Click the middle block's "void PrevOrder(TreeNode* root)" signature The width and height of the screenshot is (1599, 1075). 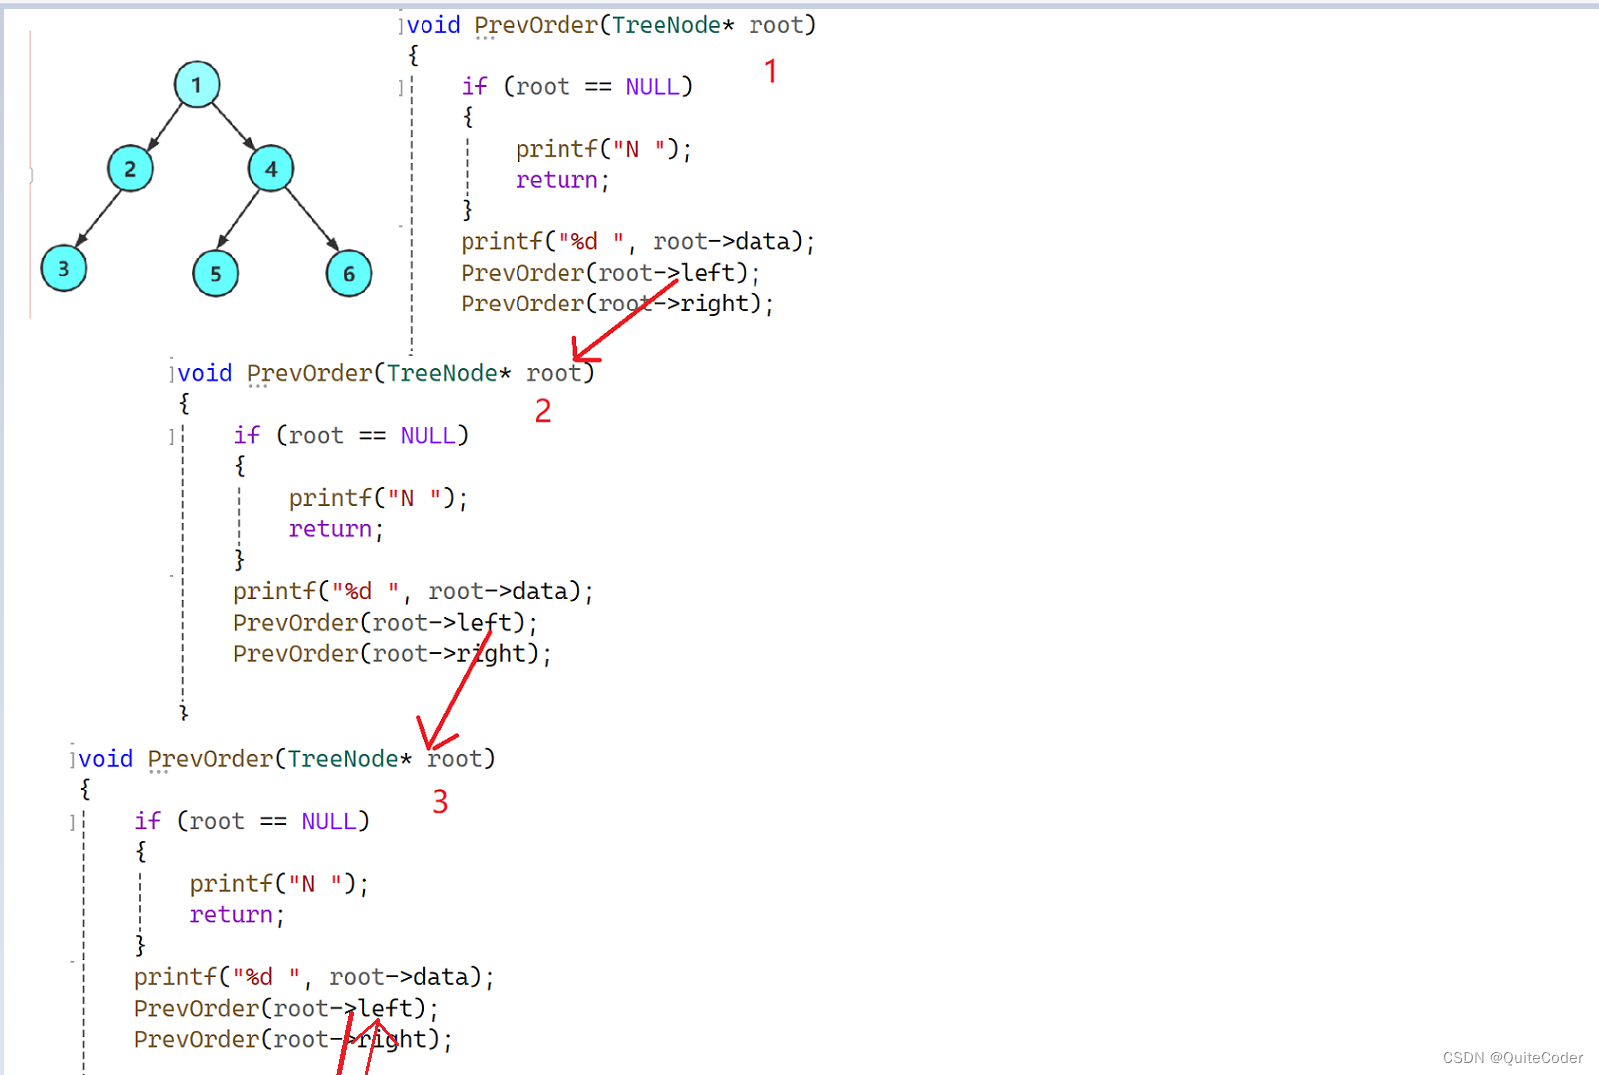386,374
